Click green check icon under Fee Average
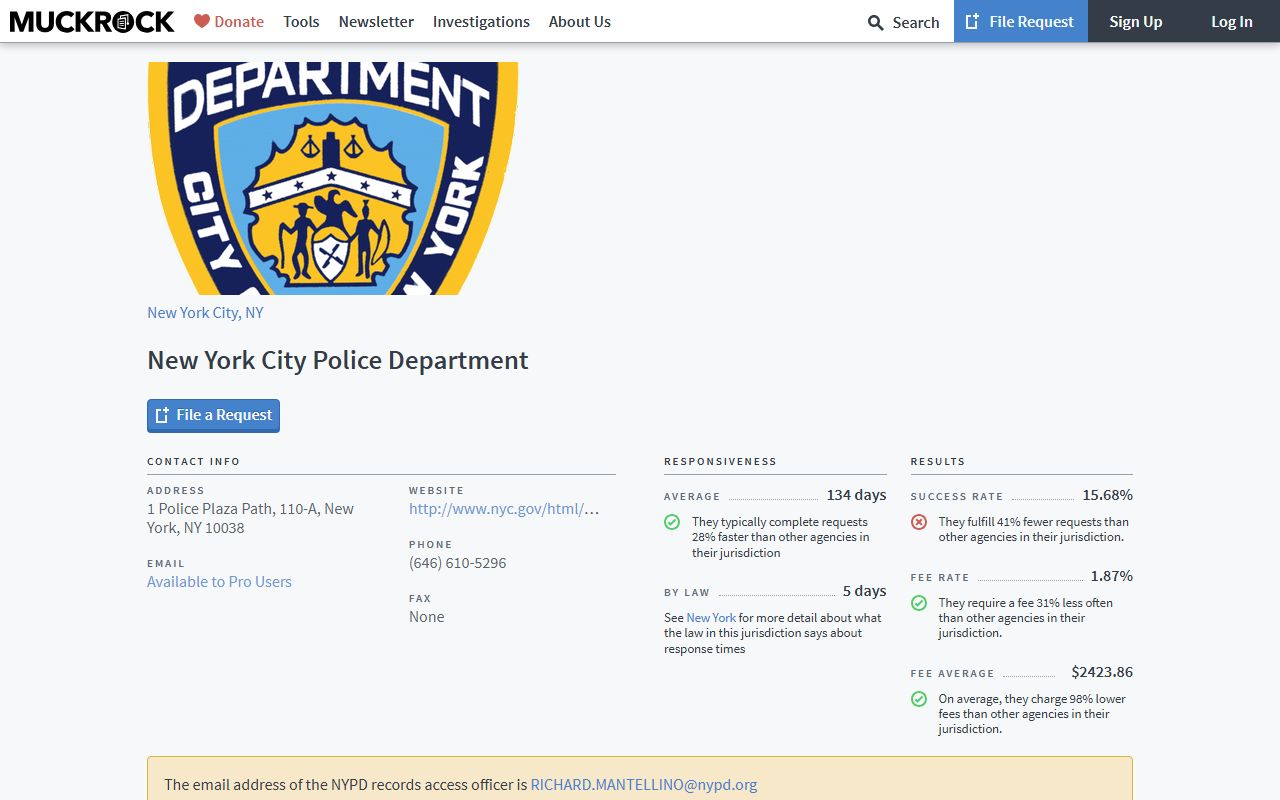Screen dimensions: 1280x800 coord(919,699)
